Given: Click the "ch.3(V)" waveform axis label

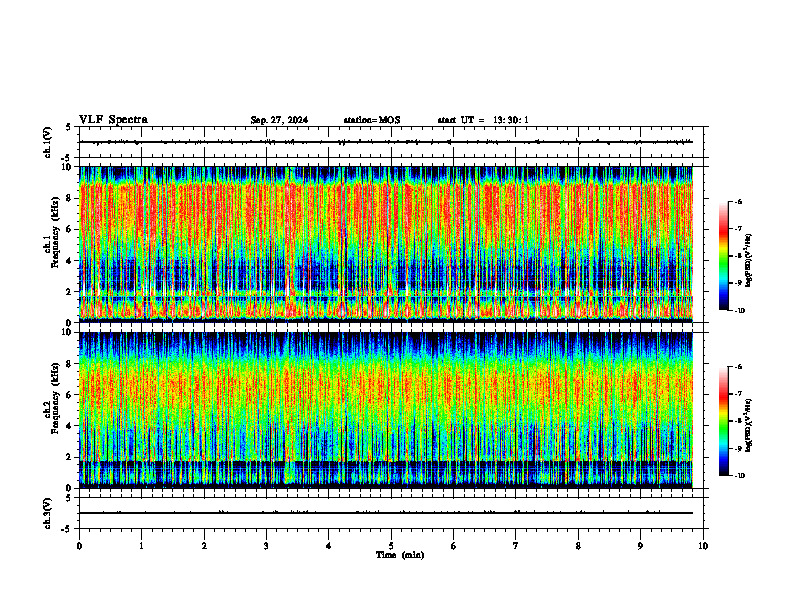Looking at the screenshot, I should [x=48, y=513].
